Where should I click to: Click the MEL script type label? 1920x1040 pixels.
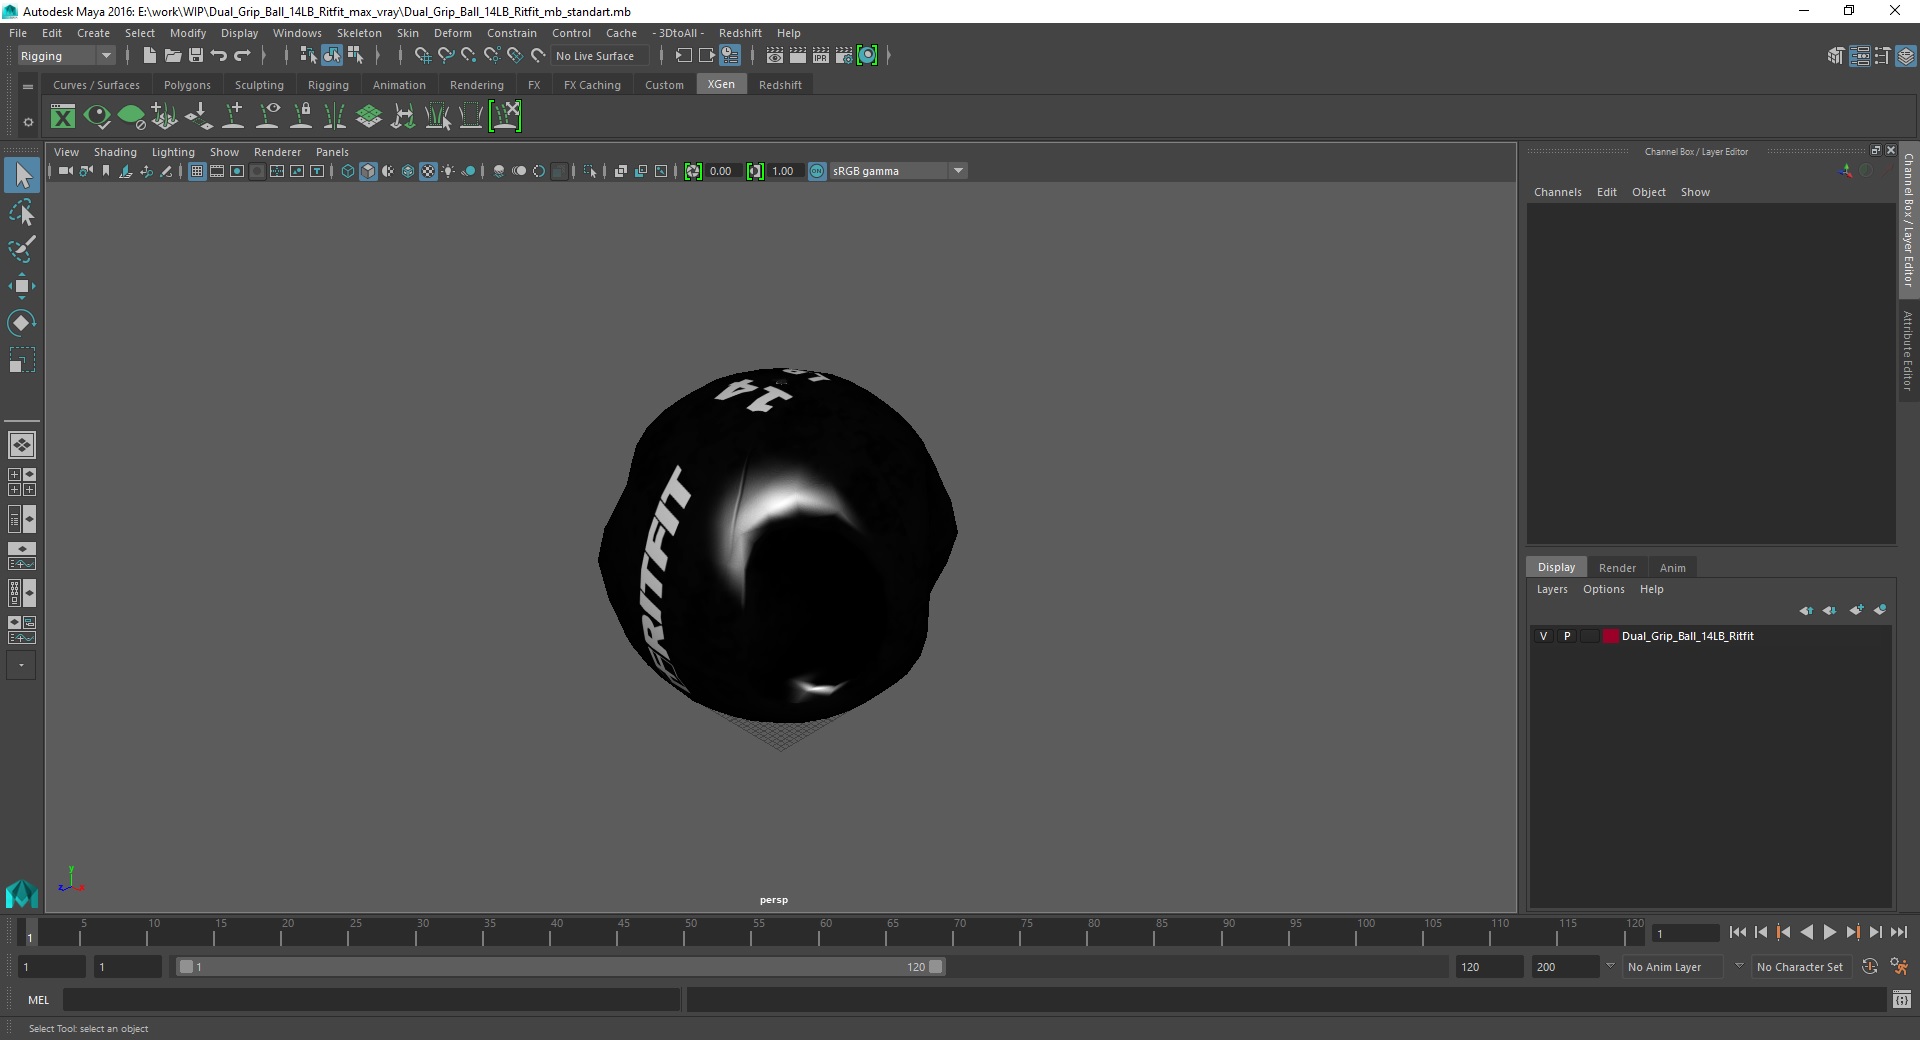[38, 1000]
